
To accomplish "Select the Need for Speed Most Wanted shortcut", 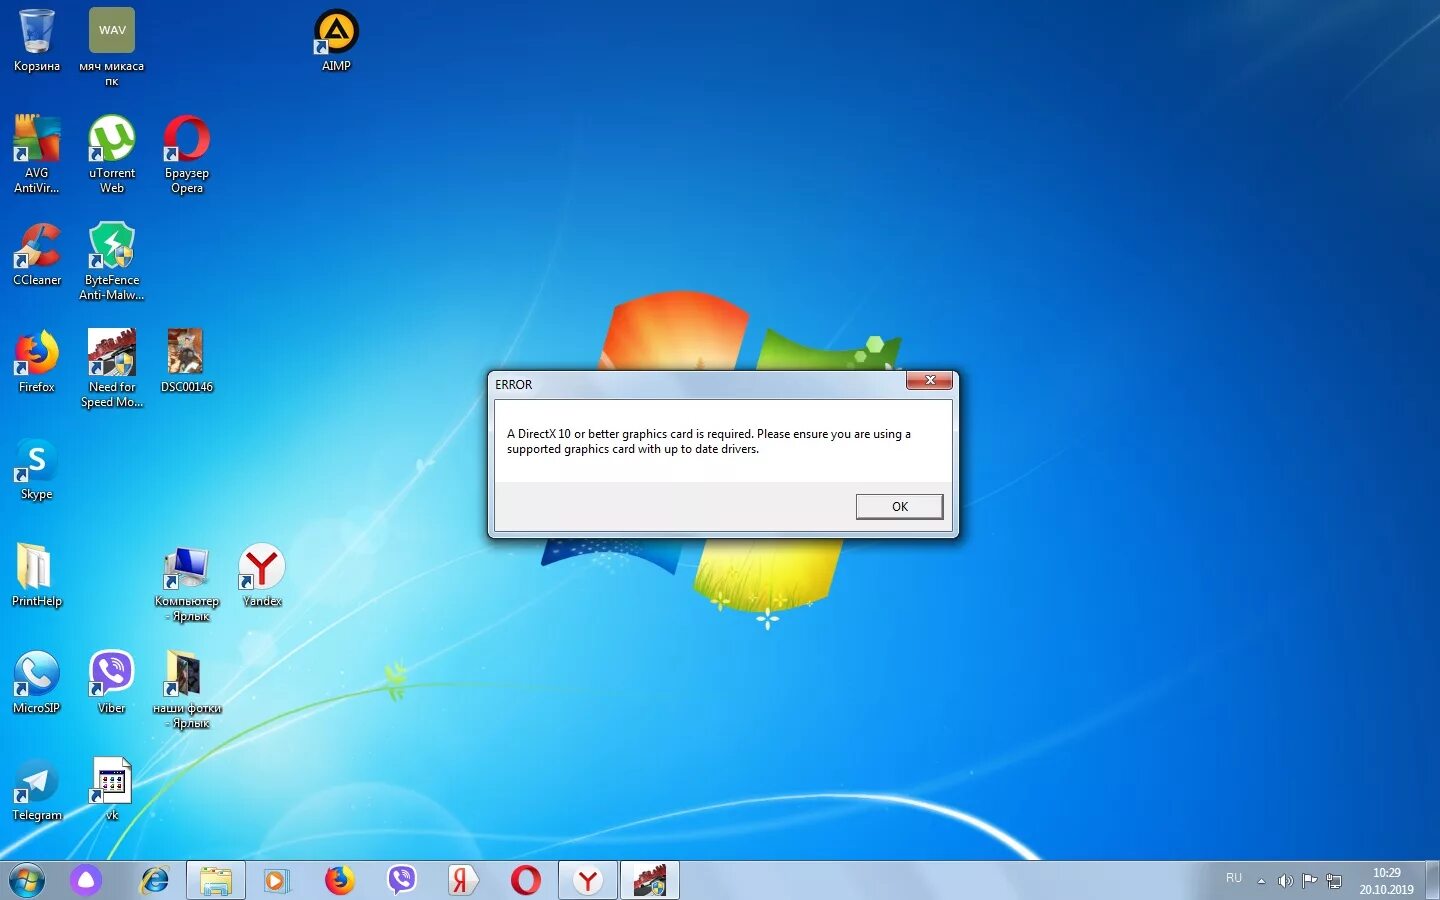I will [x=112, y=368].
